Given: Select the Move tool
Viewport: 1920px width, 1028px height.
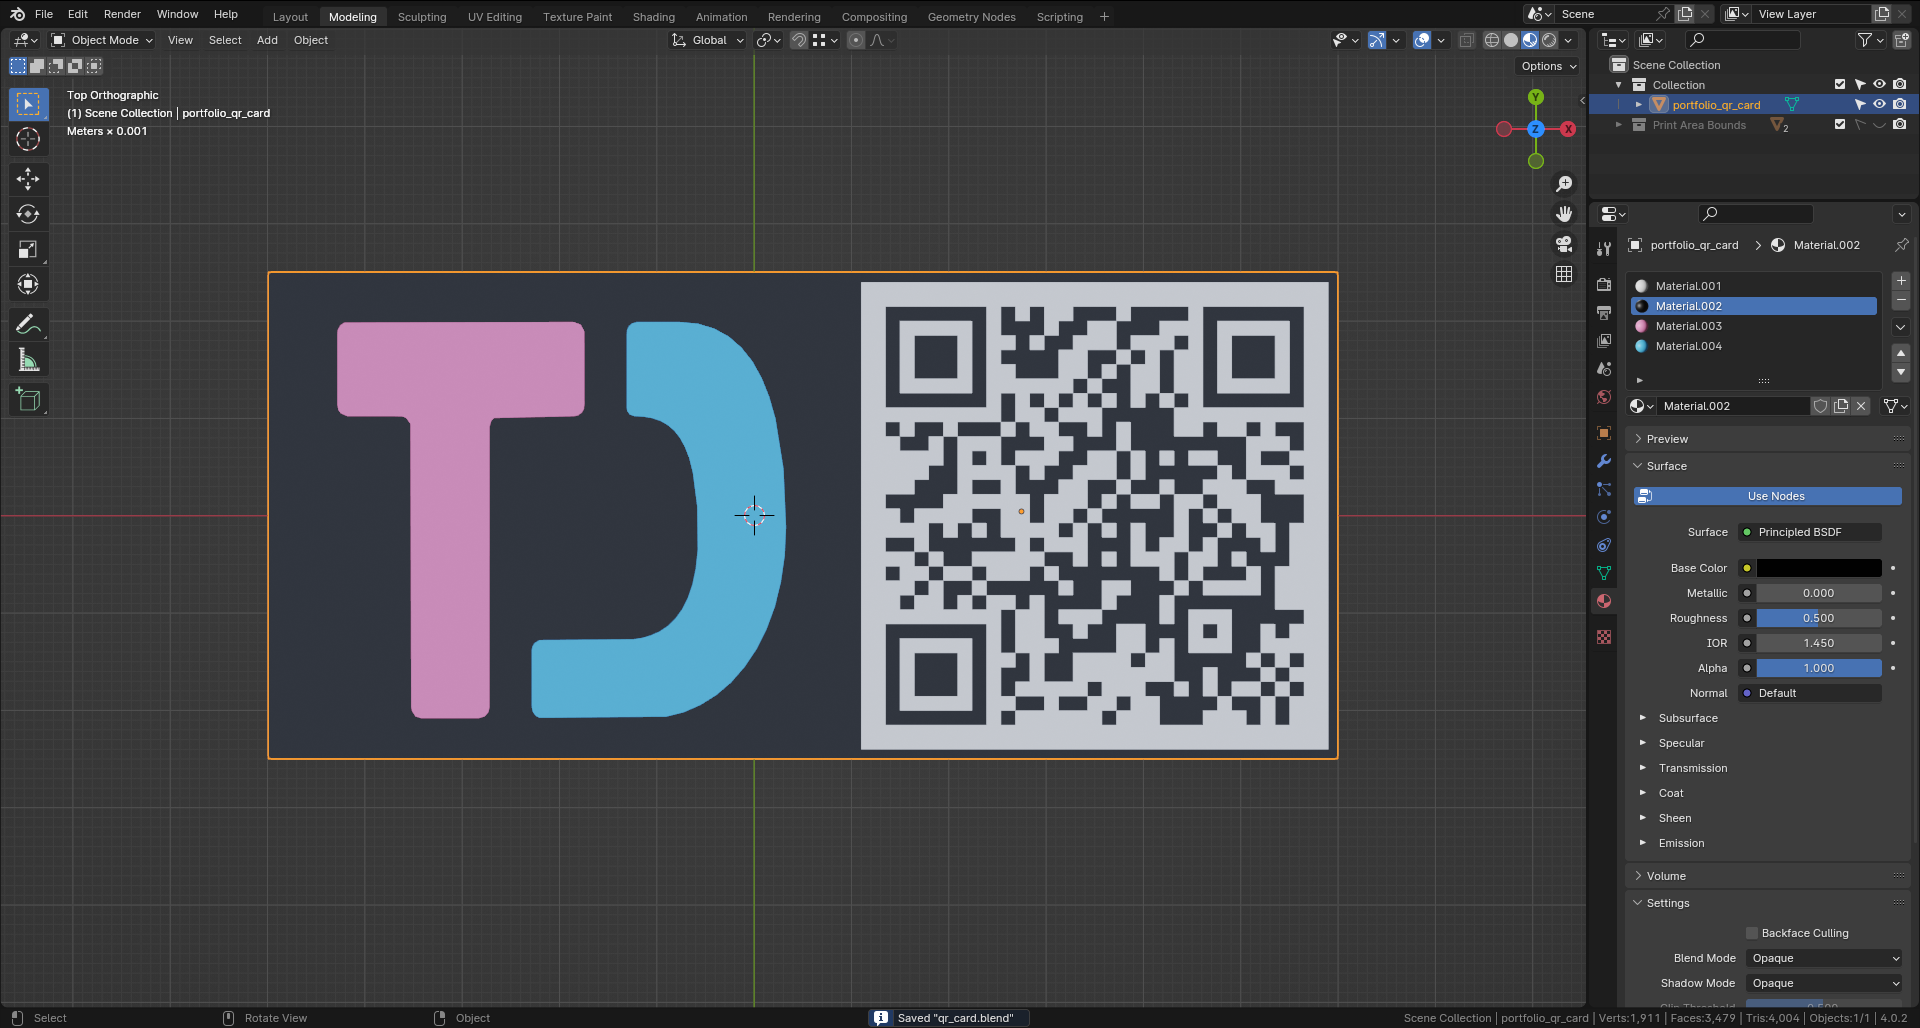Looking at the screenshot, I should point(28,178).
